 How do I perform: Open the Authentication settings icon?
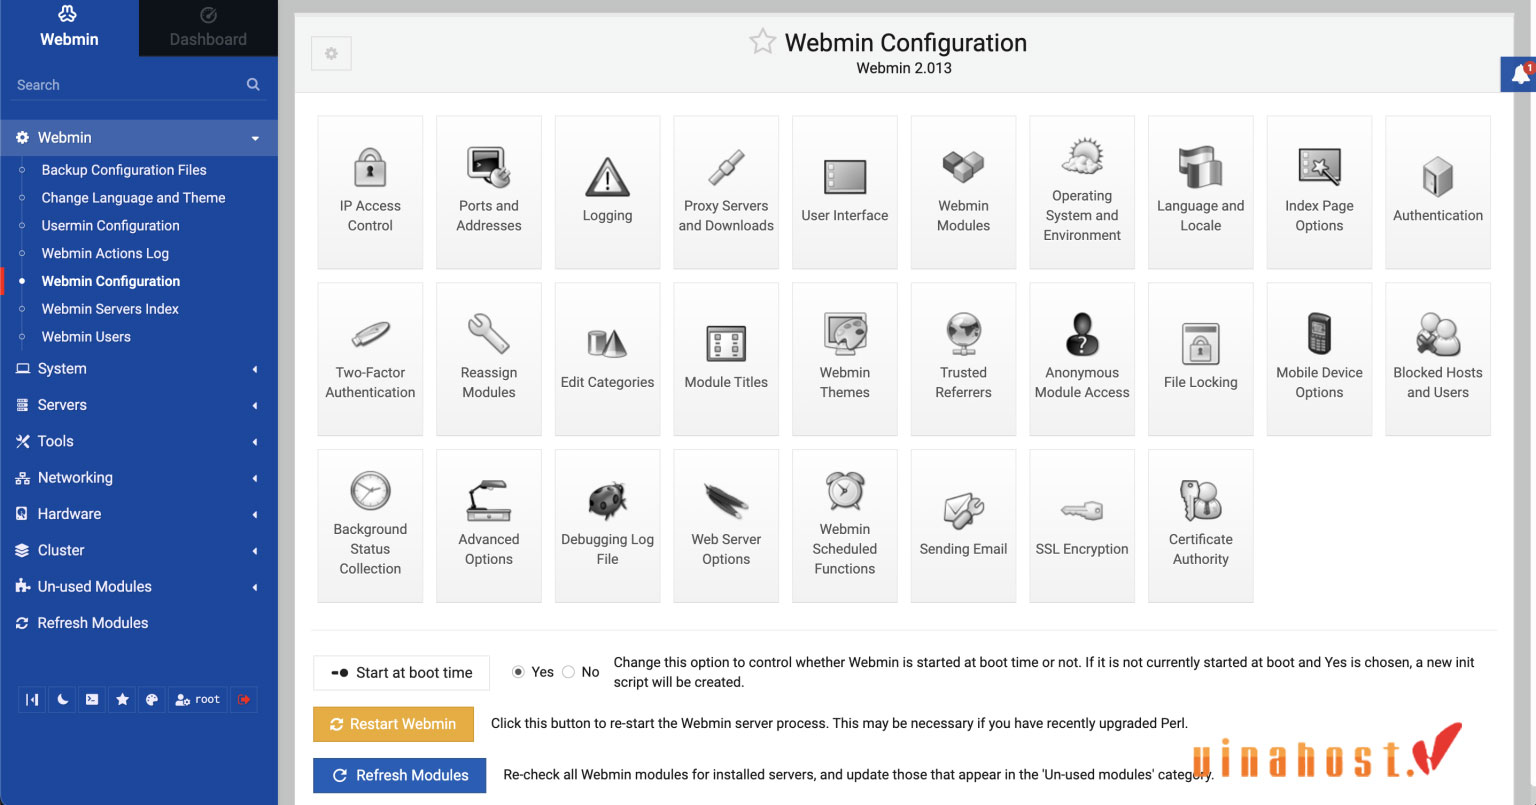pos(1438,192)
